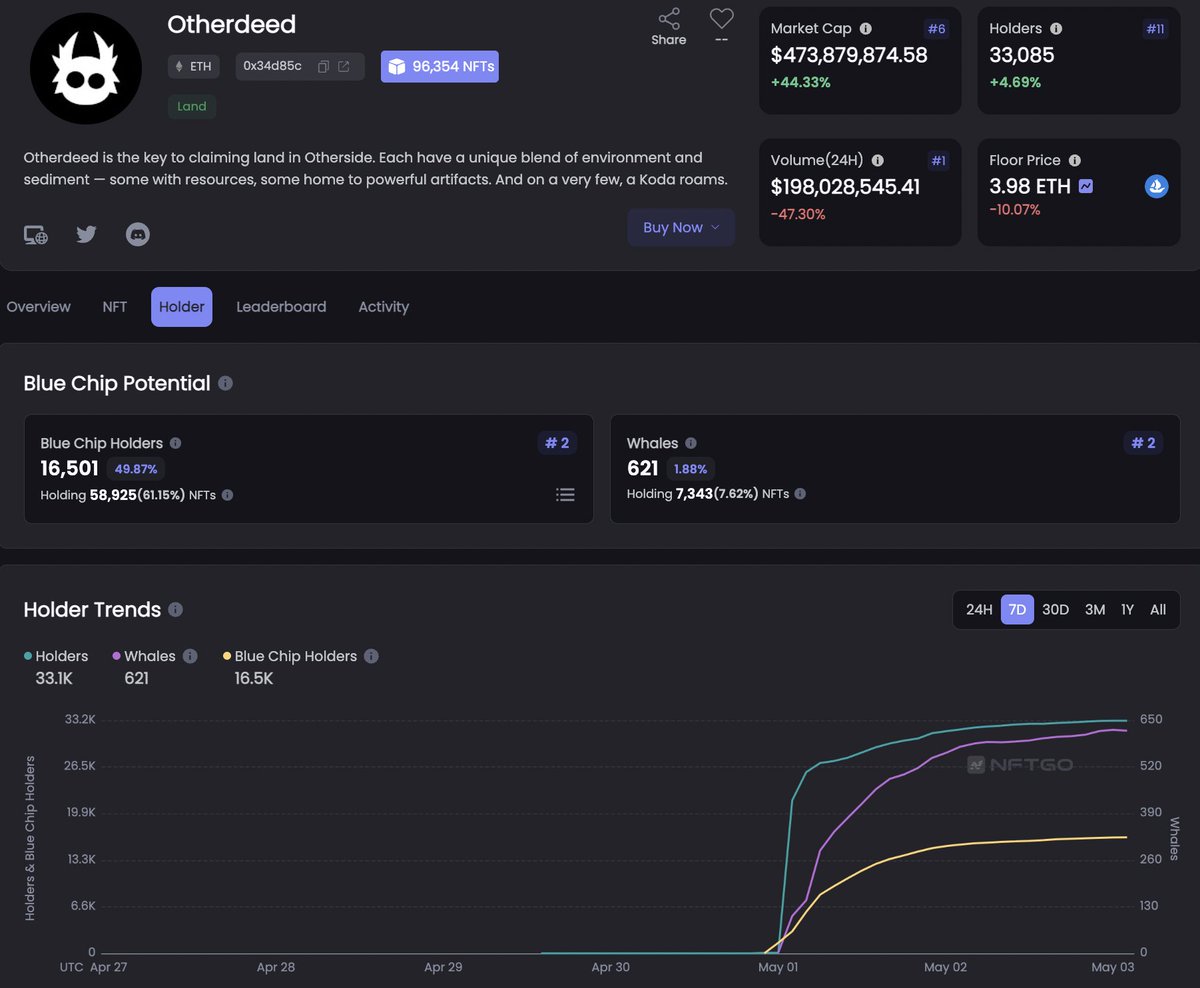Screen dimensions: 1200x988
Task: Select the 24H time range
Action: [979, 609]
